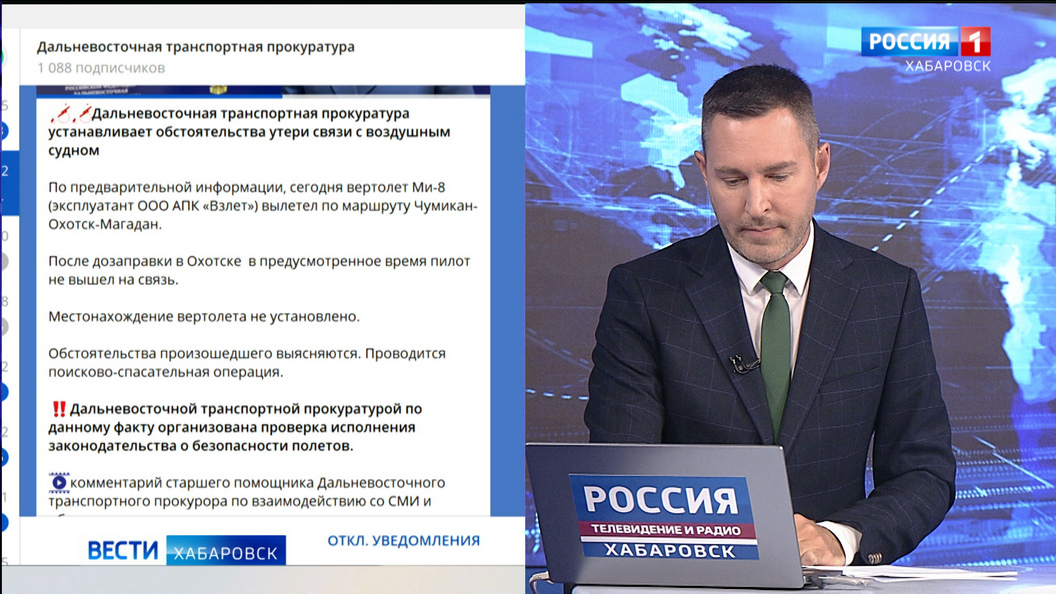Image resolution: width=1056 pixels, height=594 pixels.
Task: Open channel header title above the subscriber count
Action: (x=195, y=47)
